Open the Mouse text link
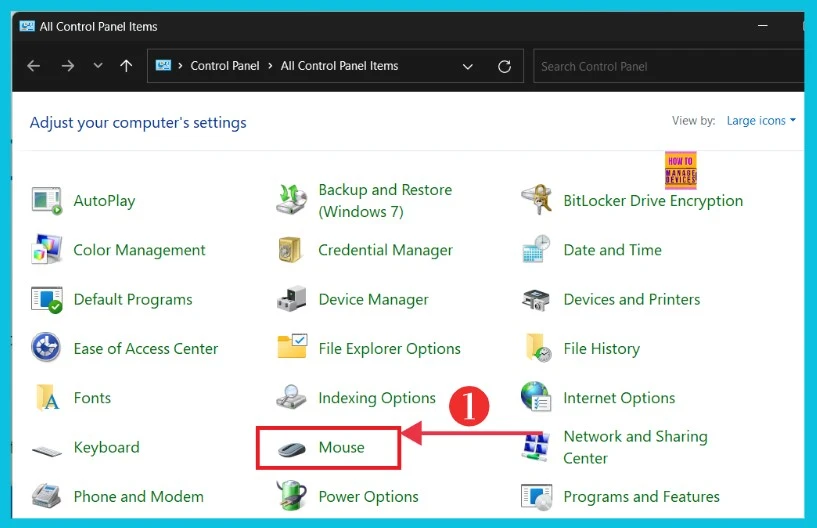 coord(341,447)
